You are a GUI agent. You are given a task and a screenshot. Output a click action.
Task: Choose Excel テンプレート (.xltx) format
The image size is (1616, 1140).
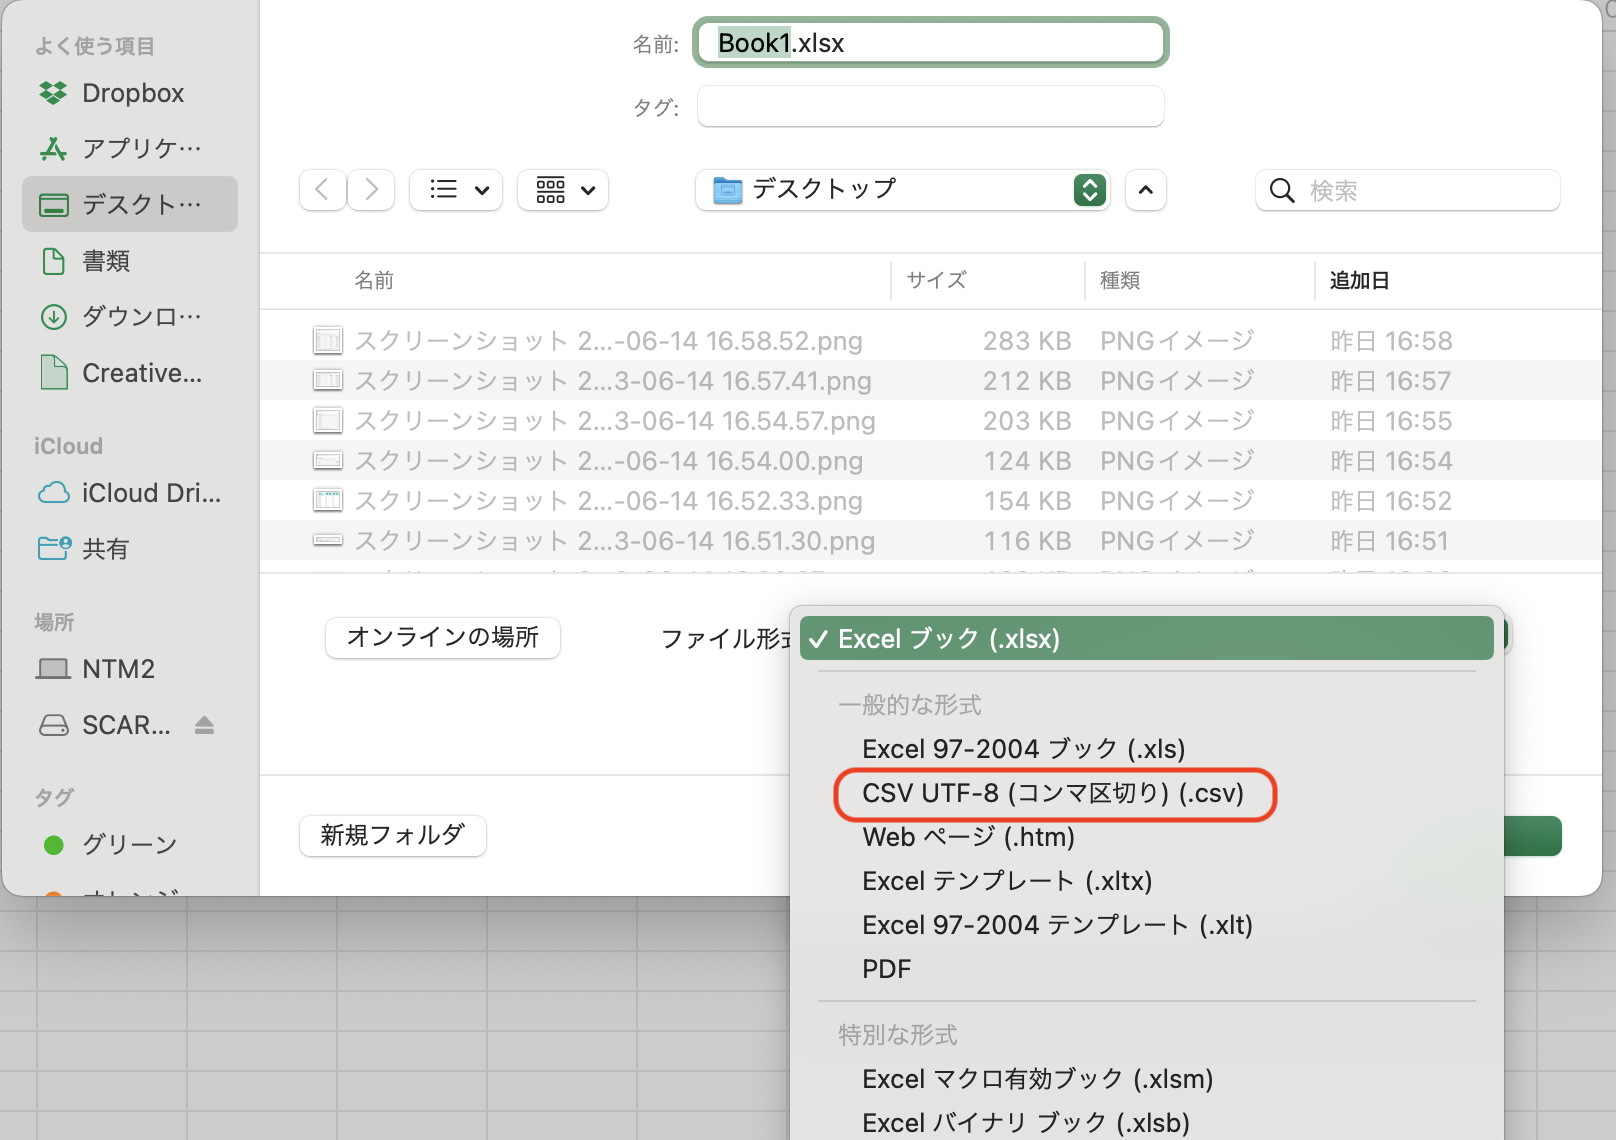pyautogui.click(x=1146, y=881)
